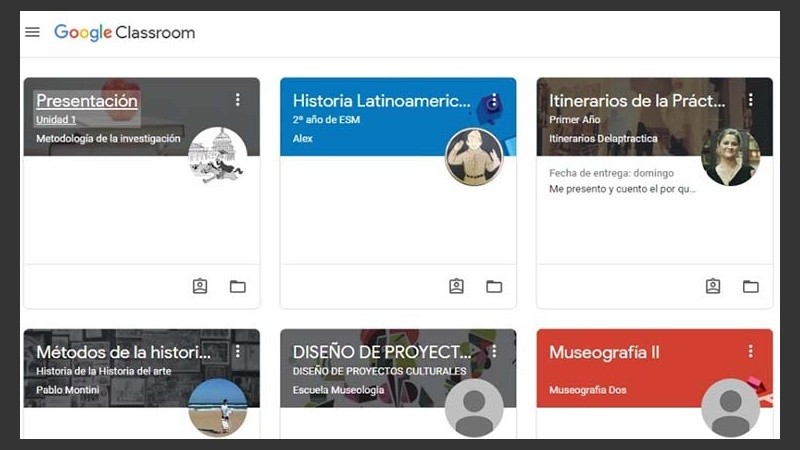This screenshot has width=800, height=450.
Task: Click beach profile photo on Métodos card
Action: 217,407
